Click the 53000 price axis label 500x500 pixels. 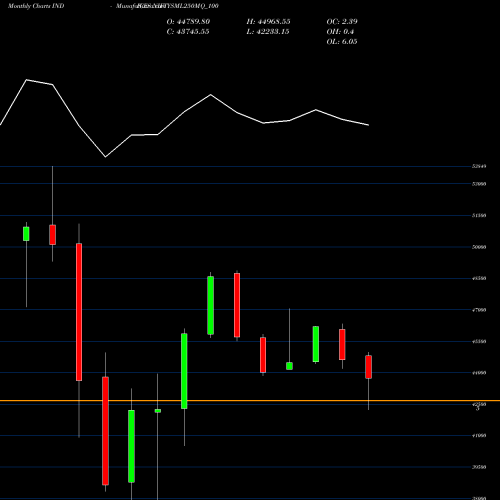pyautogui.click(x=479, y=184)
